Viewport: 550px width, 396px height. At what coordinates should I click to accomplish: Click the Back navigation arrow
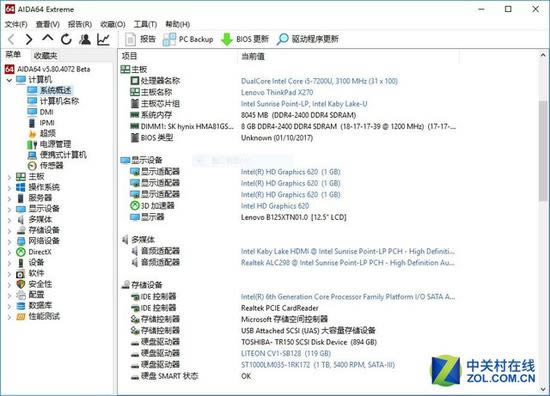[11, 39]
